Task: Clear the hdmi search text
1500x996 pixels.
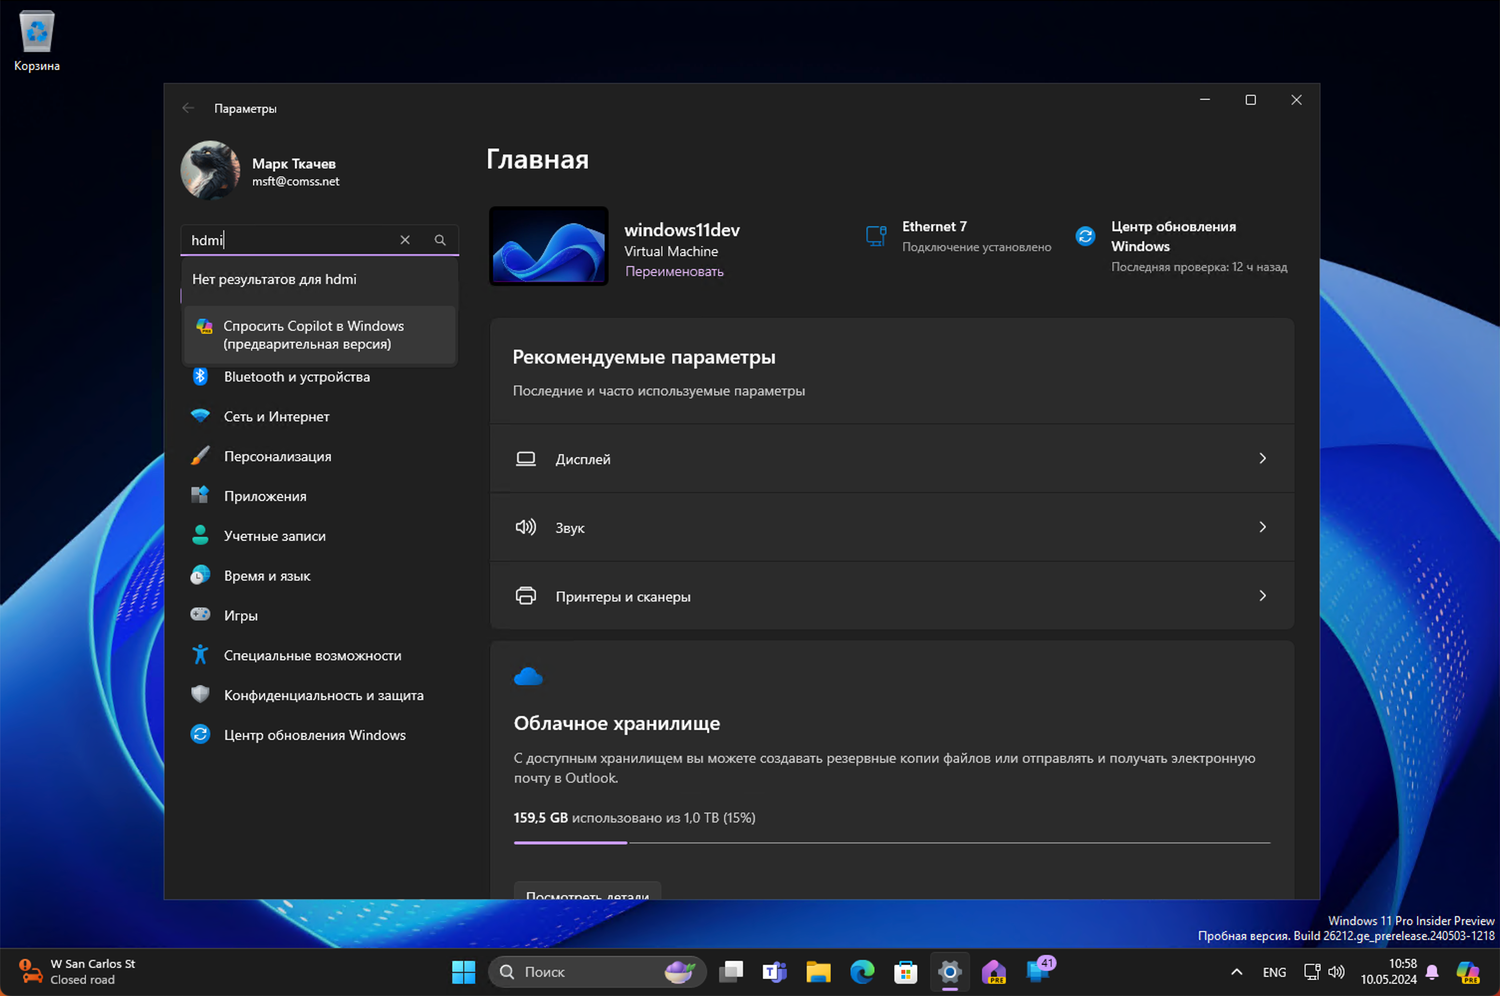Action: [x=405, y=240]
